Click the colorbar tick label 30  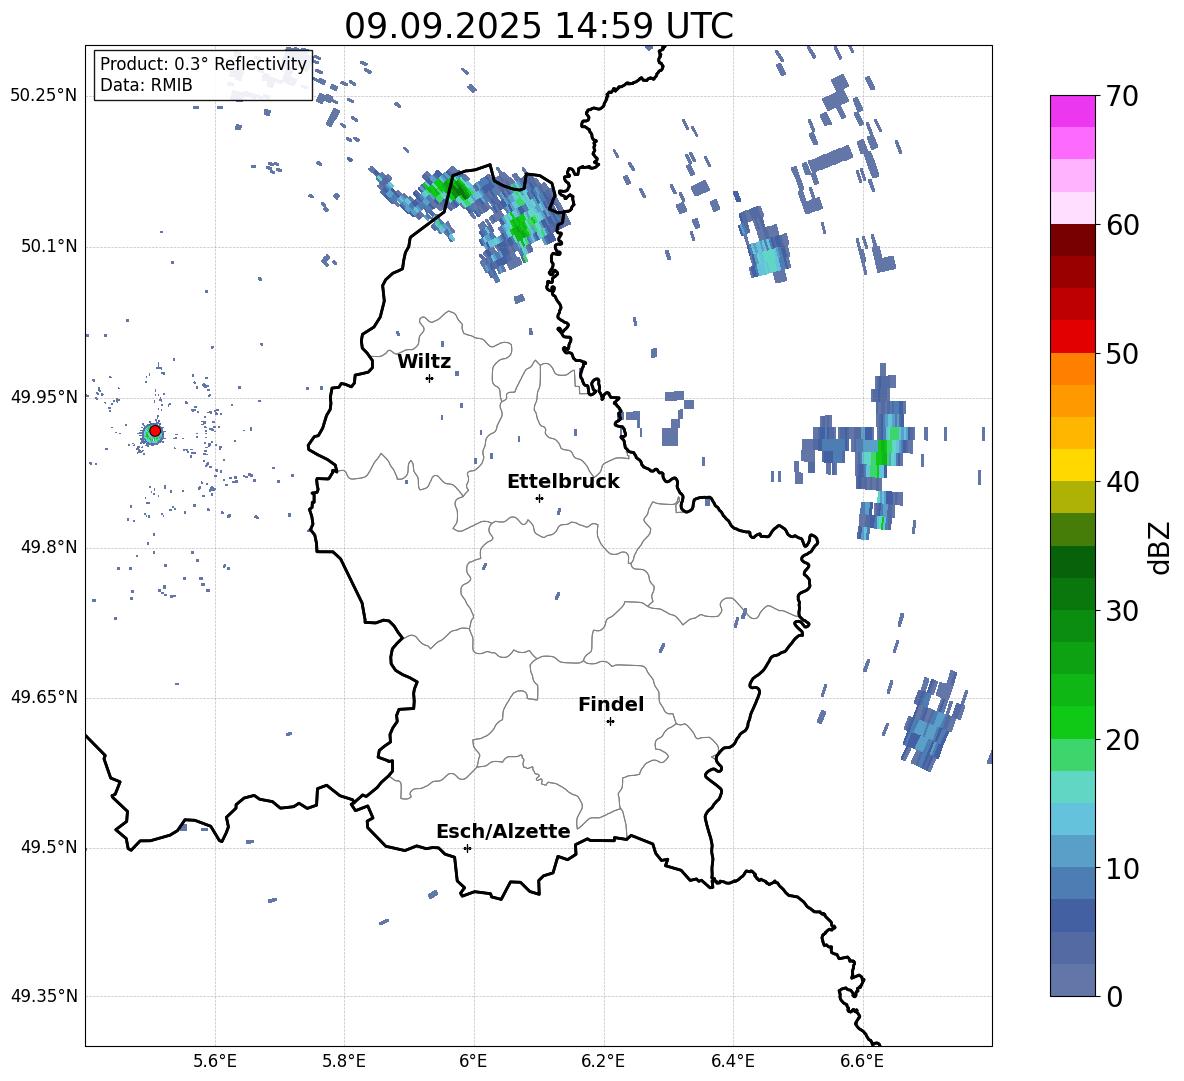tap(1122, 611)
